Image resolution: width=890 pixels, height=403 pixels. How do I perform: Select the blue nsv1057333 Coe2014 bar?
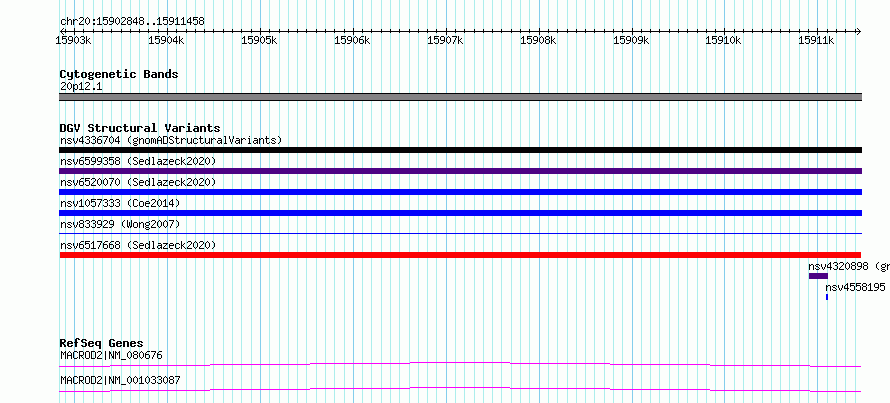[460, 213]
